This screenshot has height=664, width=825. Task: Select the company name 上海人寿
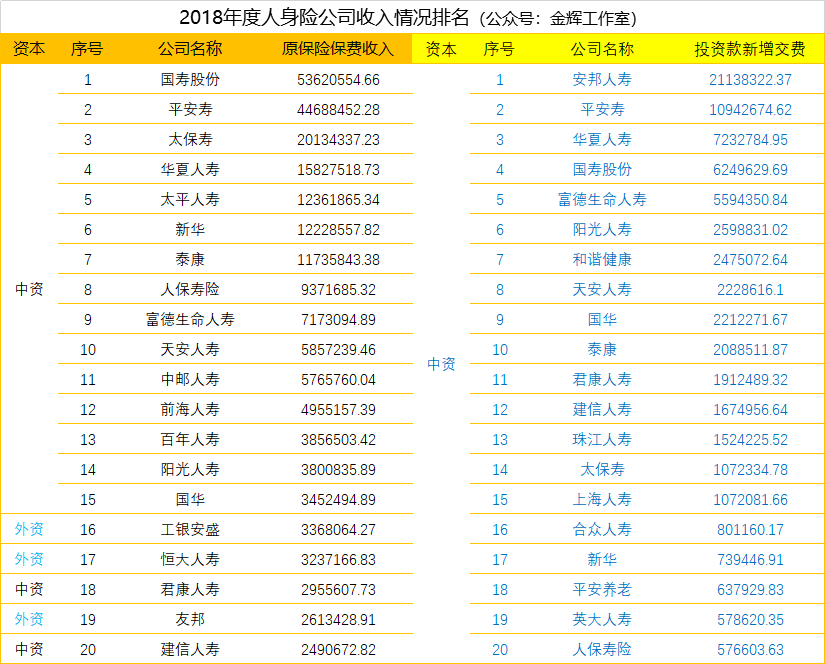[602, 499]
